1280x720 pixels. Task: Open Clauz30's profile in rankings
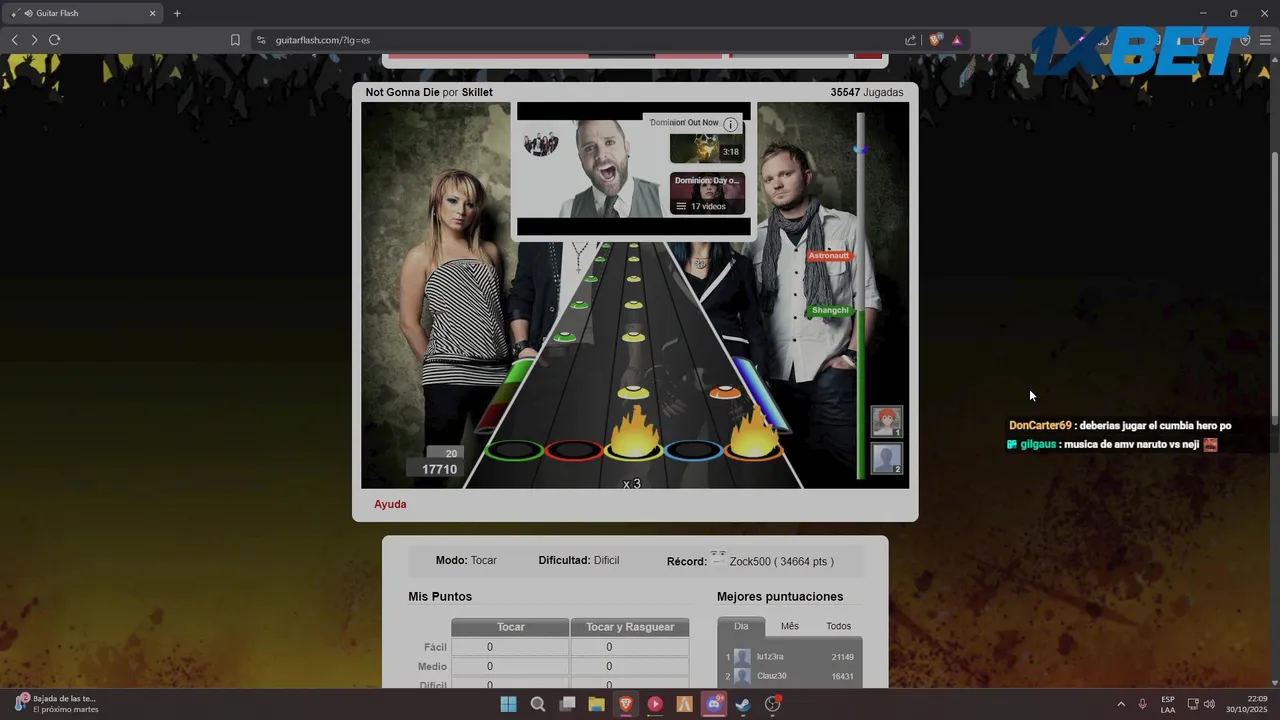pos(772,676)
